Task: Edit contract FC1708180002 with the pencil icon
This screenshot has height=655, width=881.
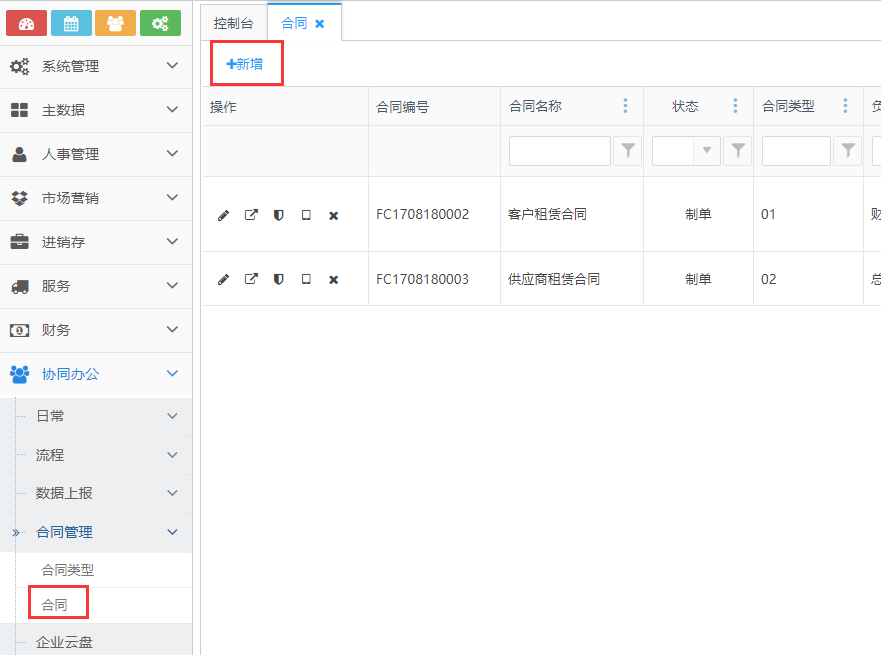Action: 223,215
